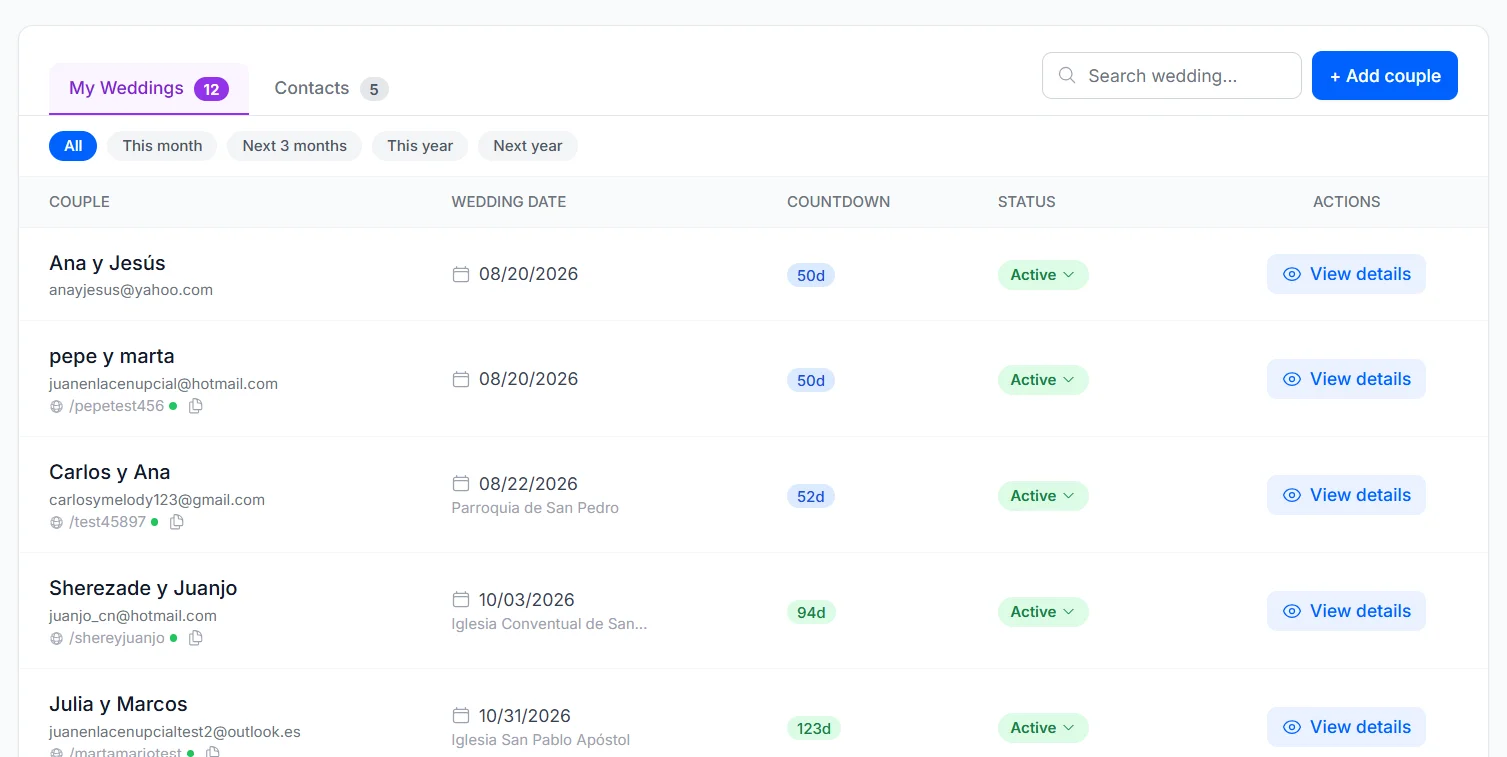
Task: Open Active status dropdown for Ana y Jesús
Action: click(x=1043, y=275)
